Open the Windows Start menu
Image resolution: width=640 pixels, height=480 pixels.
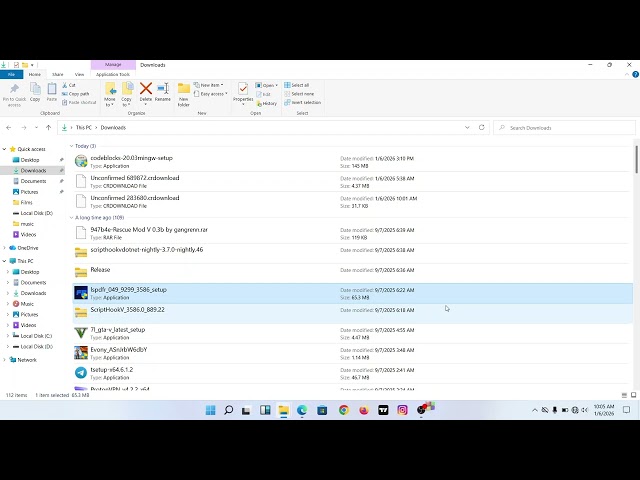[x=211, y=410]
